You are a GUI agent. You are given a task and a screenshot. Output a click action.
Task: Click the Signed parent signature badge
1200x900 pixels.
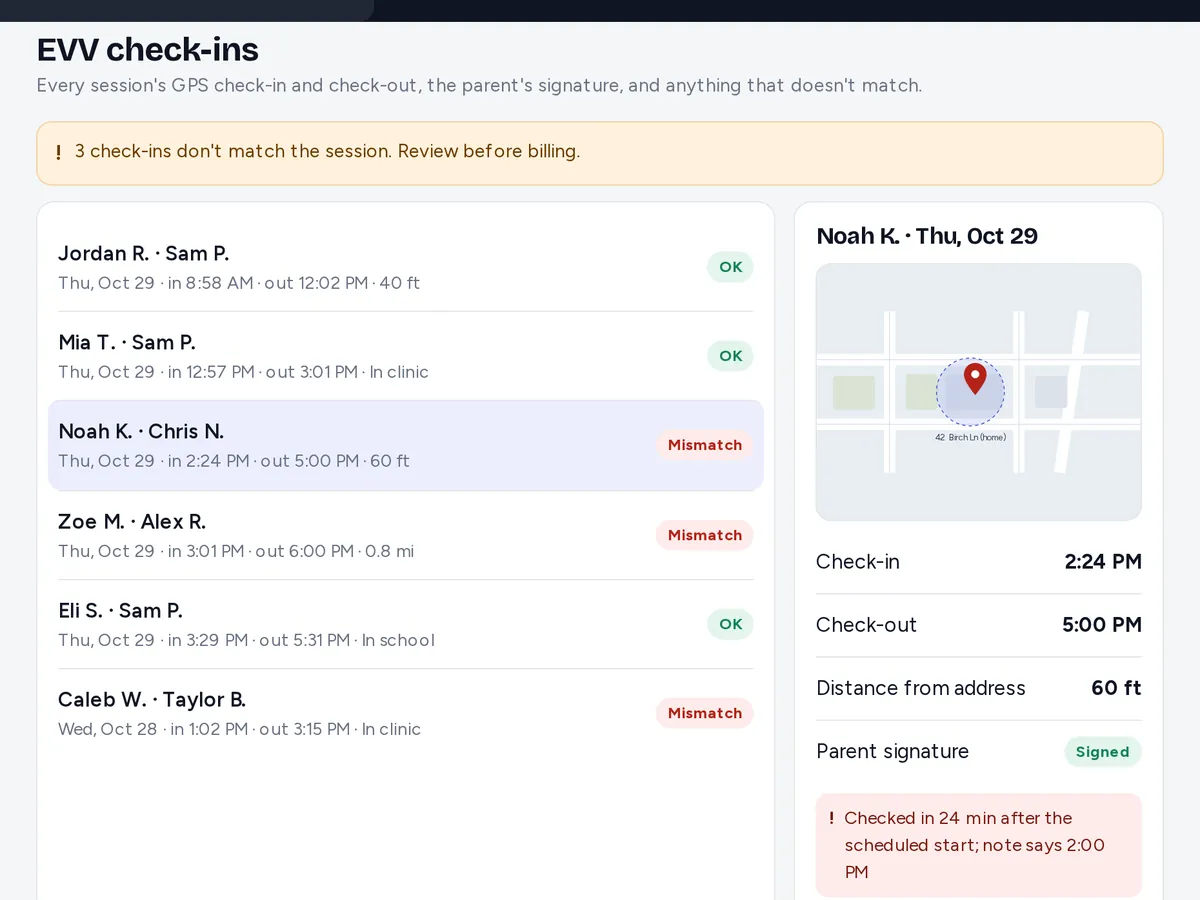(x=1102, y=752)
